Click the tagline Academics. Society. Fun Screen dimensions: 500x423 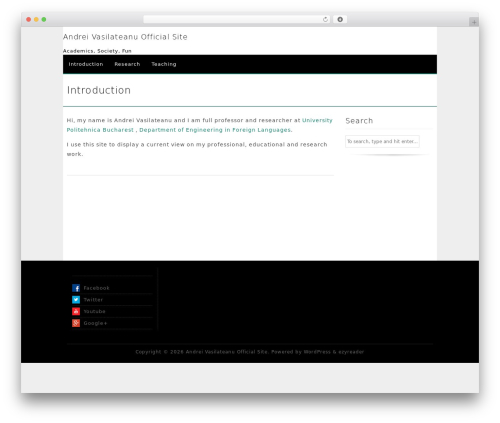97,51
